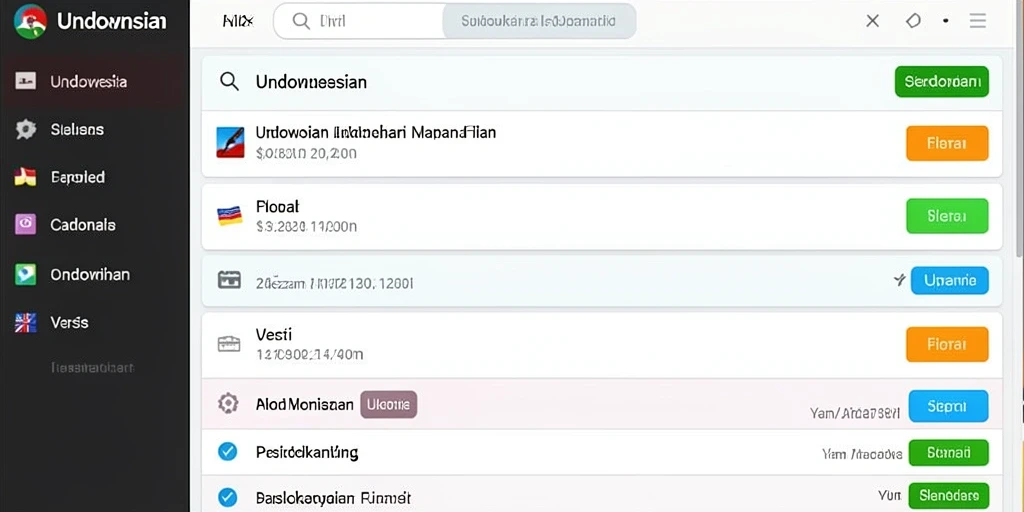
Task: Toggle the Pesirdckanling blue checkmark
Action: pos(227,451)
